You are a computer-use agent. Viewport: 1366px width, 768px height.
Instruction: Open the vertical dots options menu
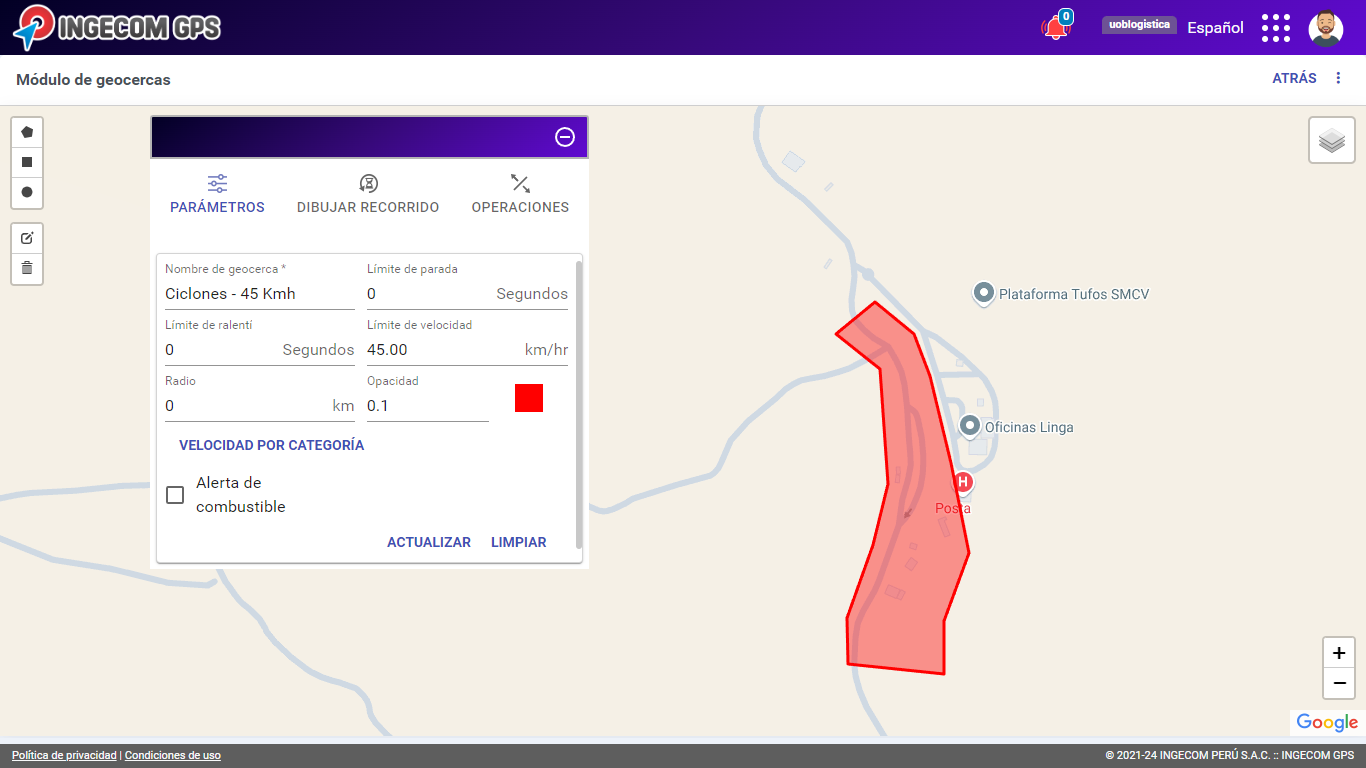click(x=1339, y=78)
